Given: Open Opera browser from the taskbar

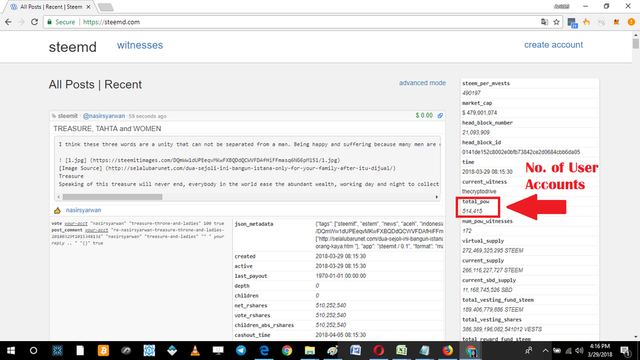Looking at the screenshot, I should [x=378, y=351].
